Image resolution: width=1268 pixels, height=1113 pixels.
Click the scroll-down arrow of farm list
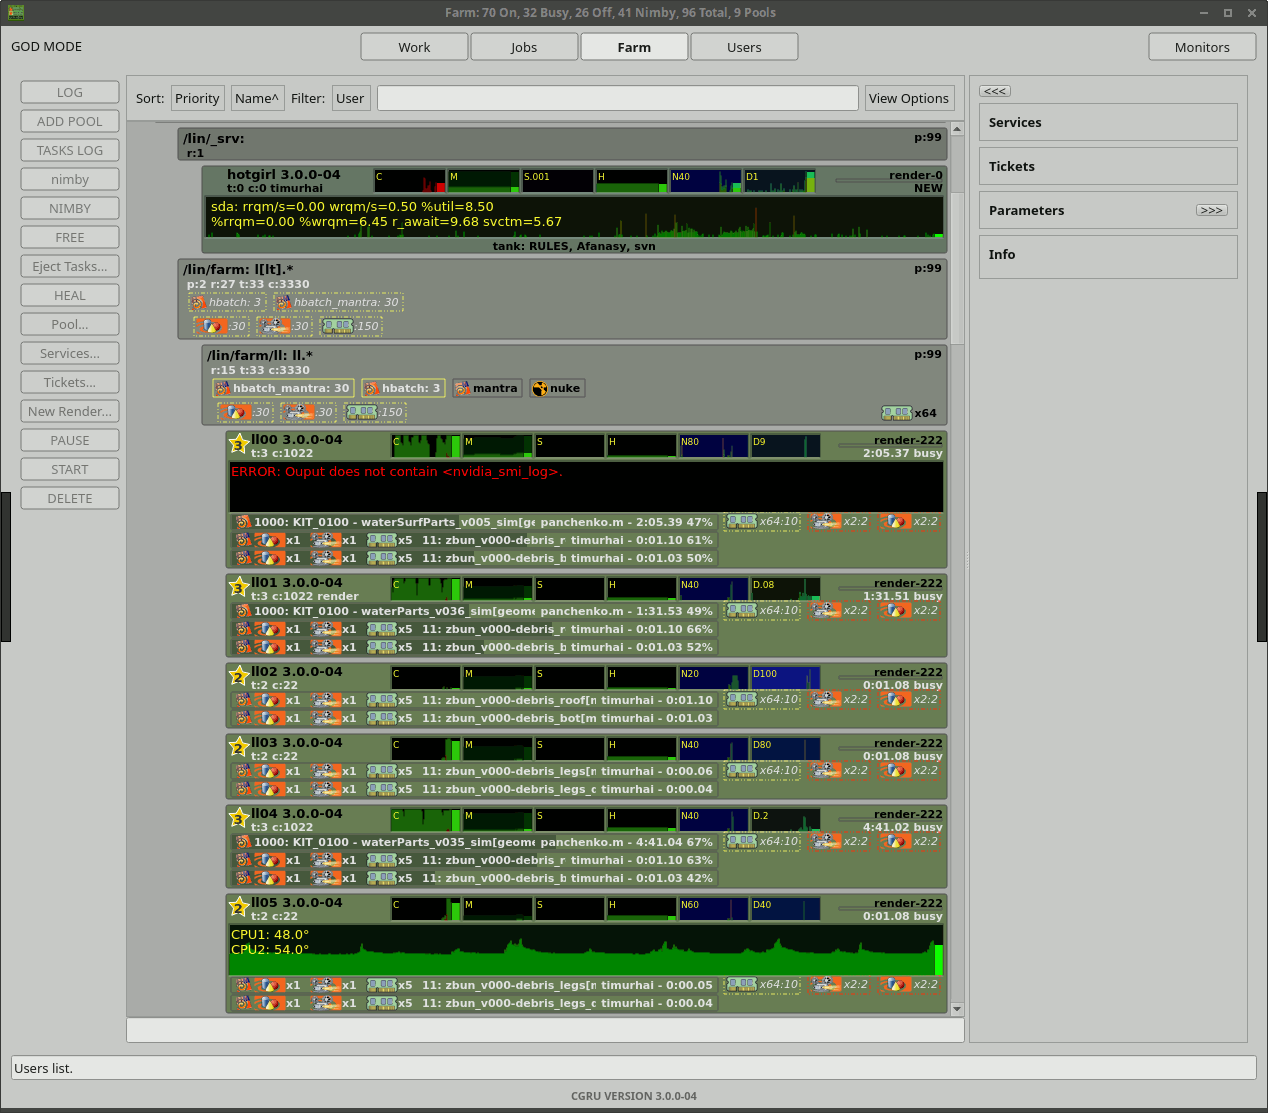pyautogui.click(x=957, y=1009)
